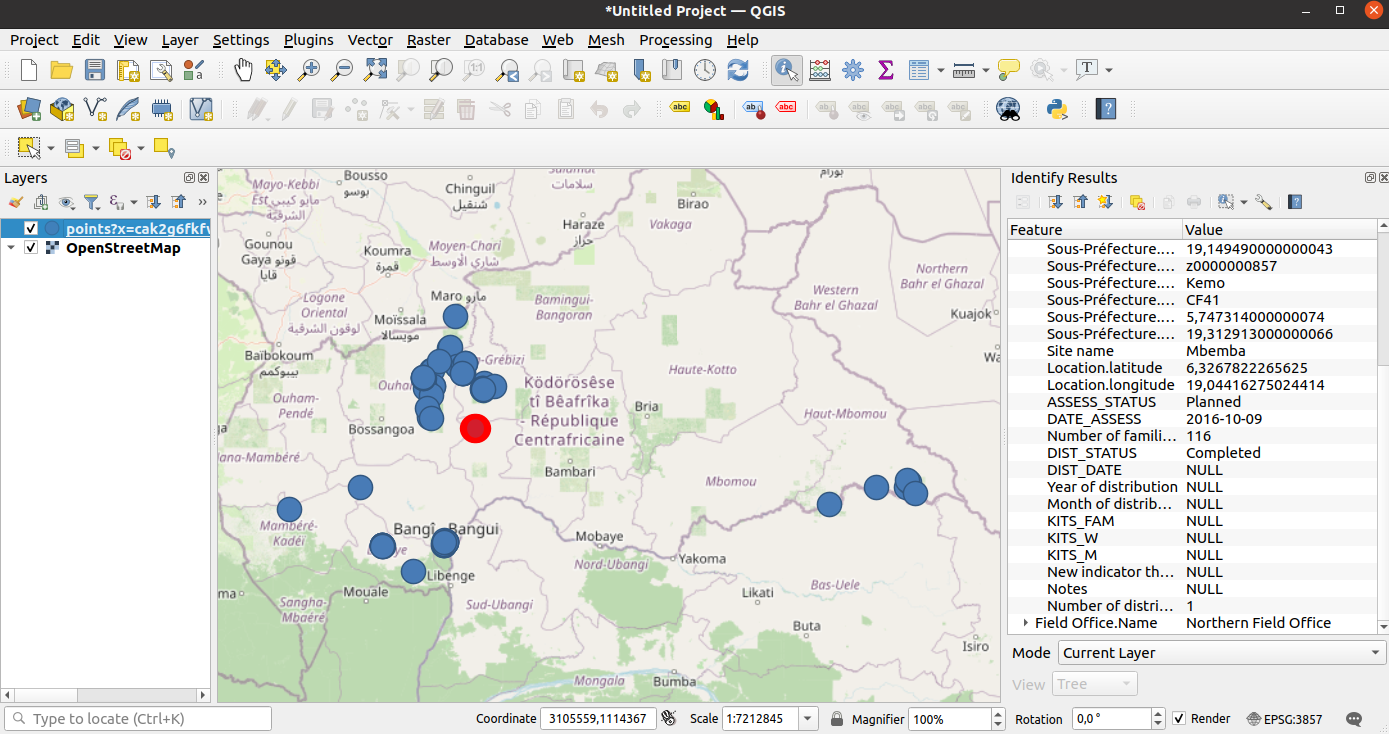The width and height of the screenshot is (1389, 734).
Task: Click the Feature column header
Action: tap(1094, 230)
